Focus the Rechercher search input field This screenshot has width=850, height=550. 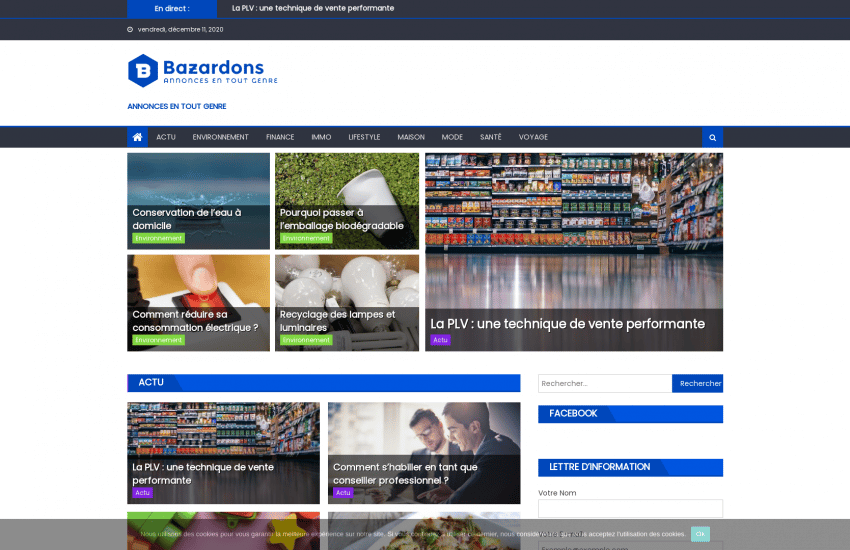(x=605, y=384)
